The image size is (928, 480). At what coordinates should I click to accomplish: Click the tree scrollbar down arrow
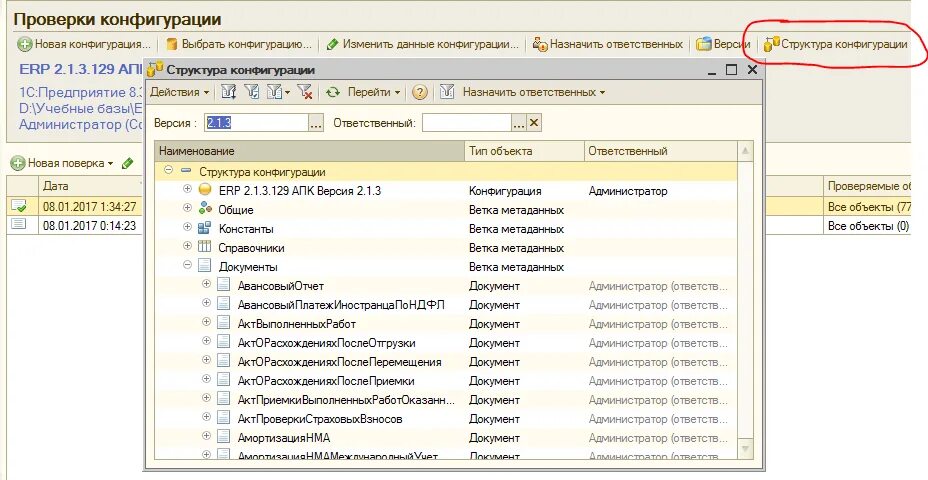coord(746,448)
